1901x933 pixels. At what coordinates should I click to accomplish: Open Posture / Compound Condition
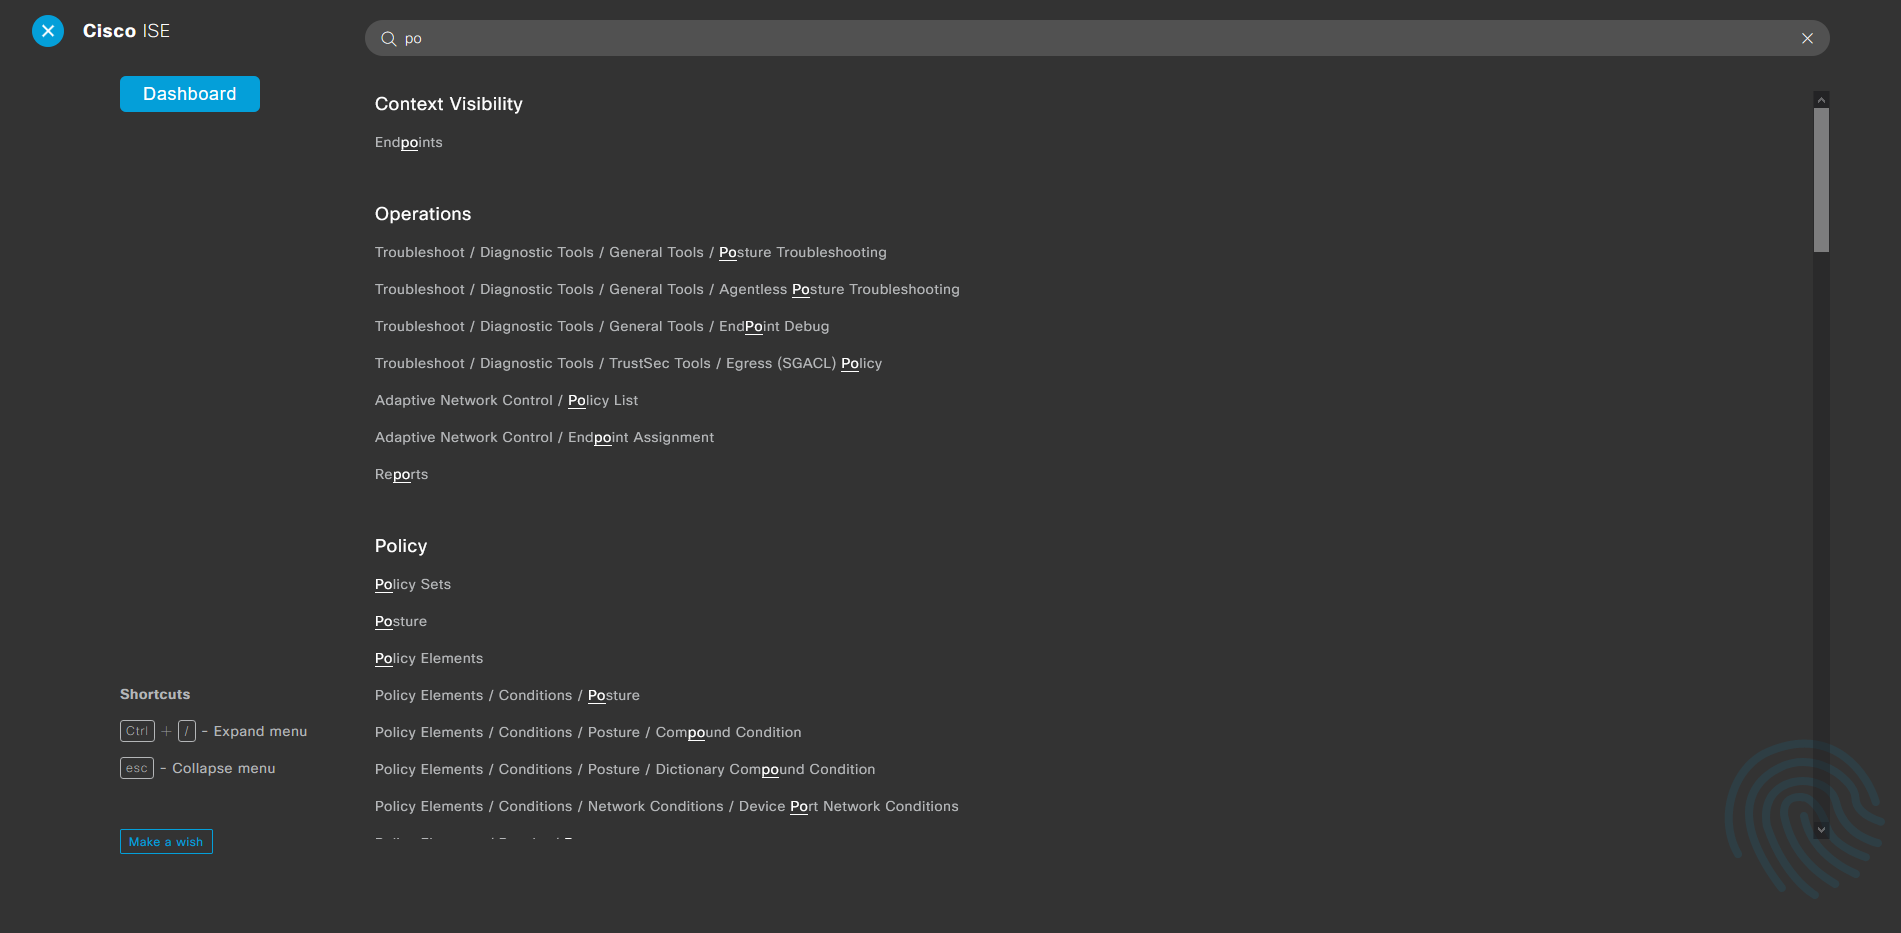pyautogui.click(x=588, y=733)
